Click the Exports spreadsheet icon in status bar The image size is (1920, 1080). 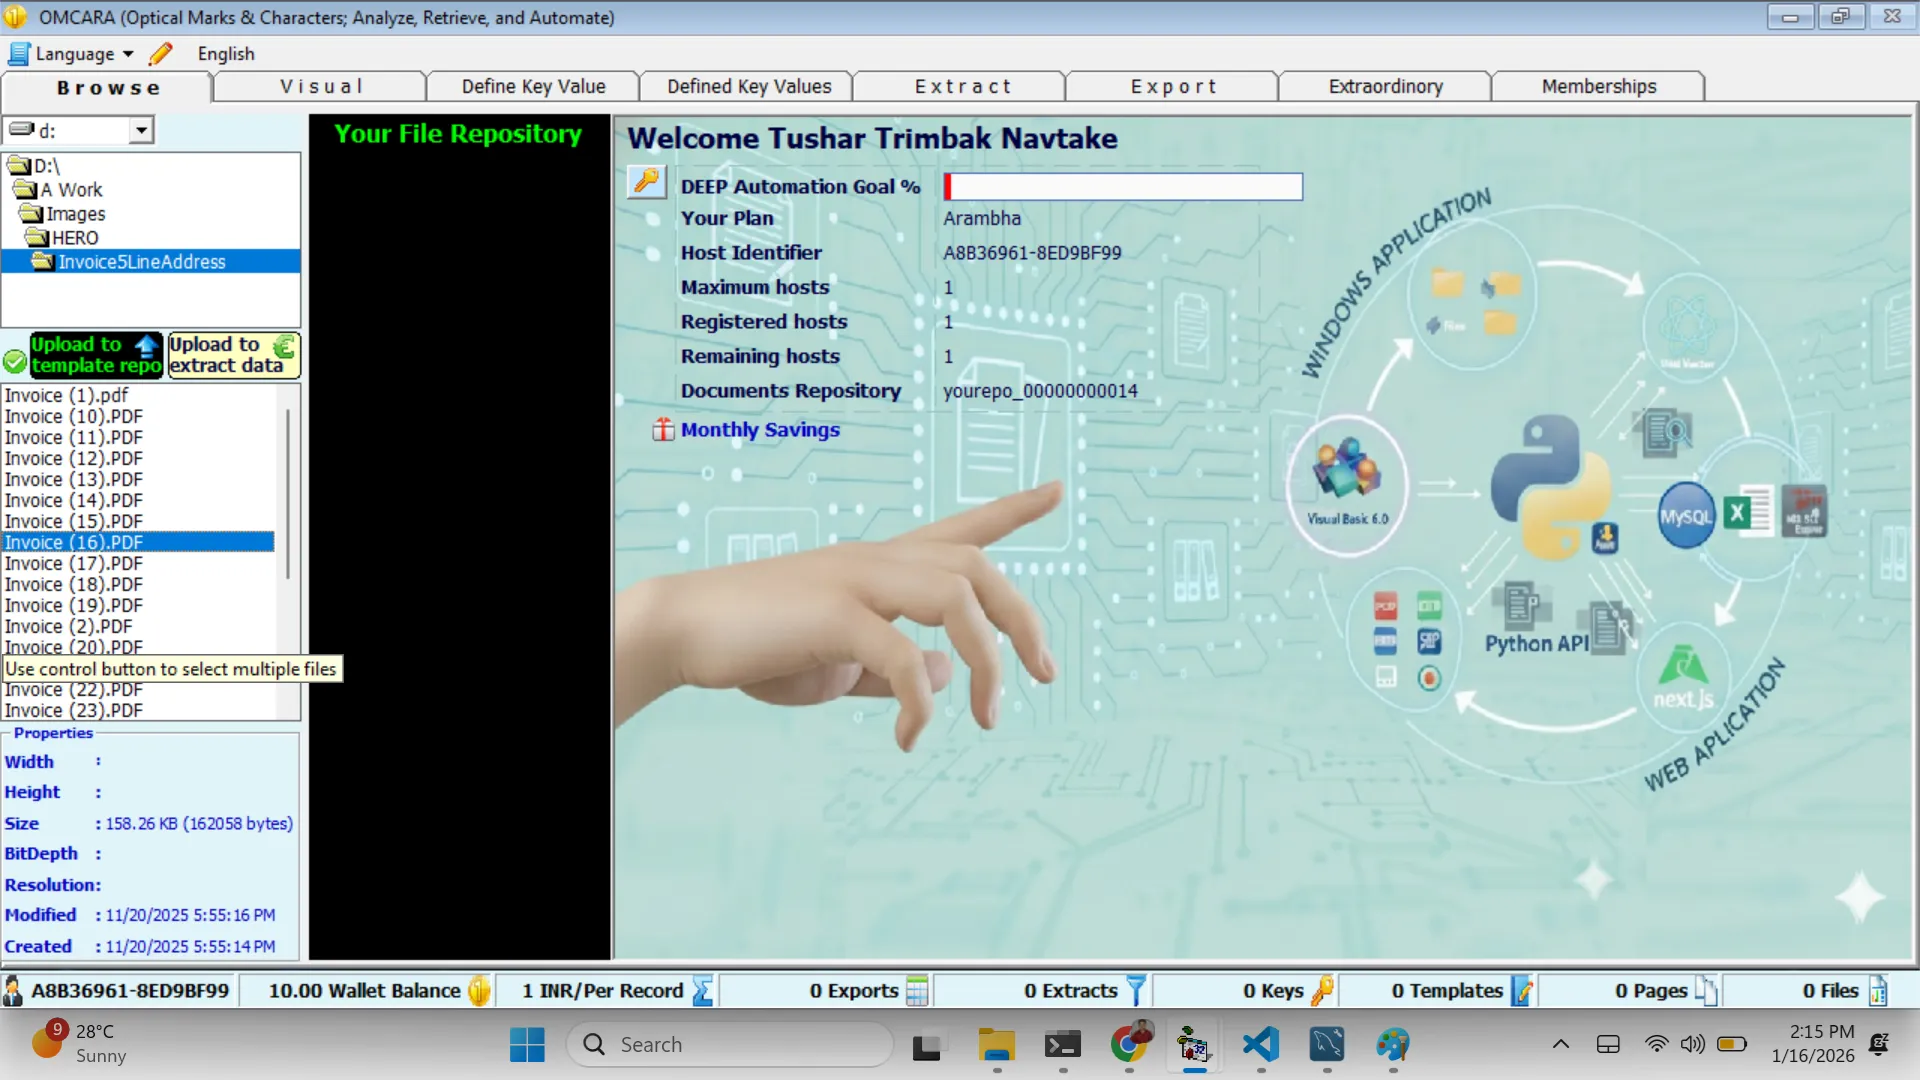click(916, 991)
